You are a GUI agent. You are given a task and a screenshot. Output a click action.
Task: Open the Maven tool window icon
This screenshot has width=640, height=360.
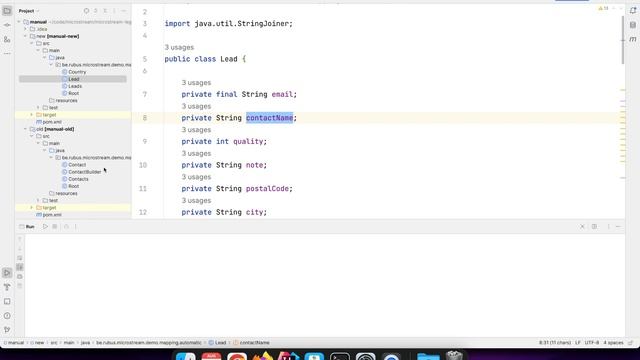[633, 39]
